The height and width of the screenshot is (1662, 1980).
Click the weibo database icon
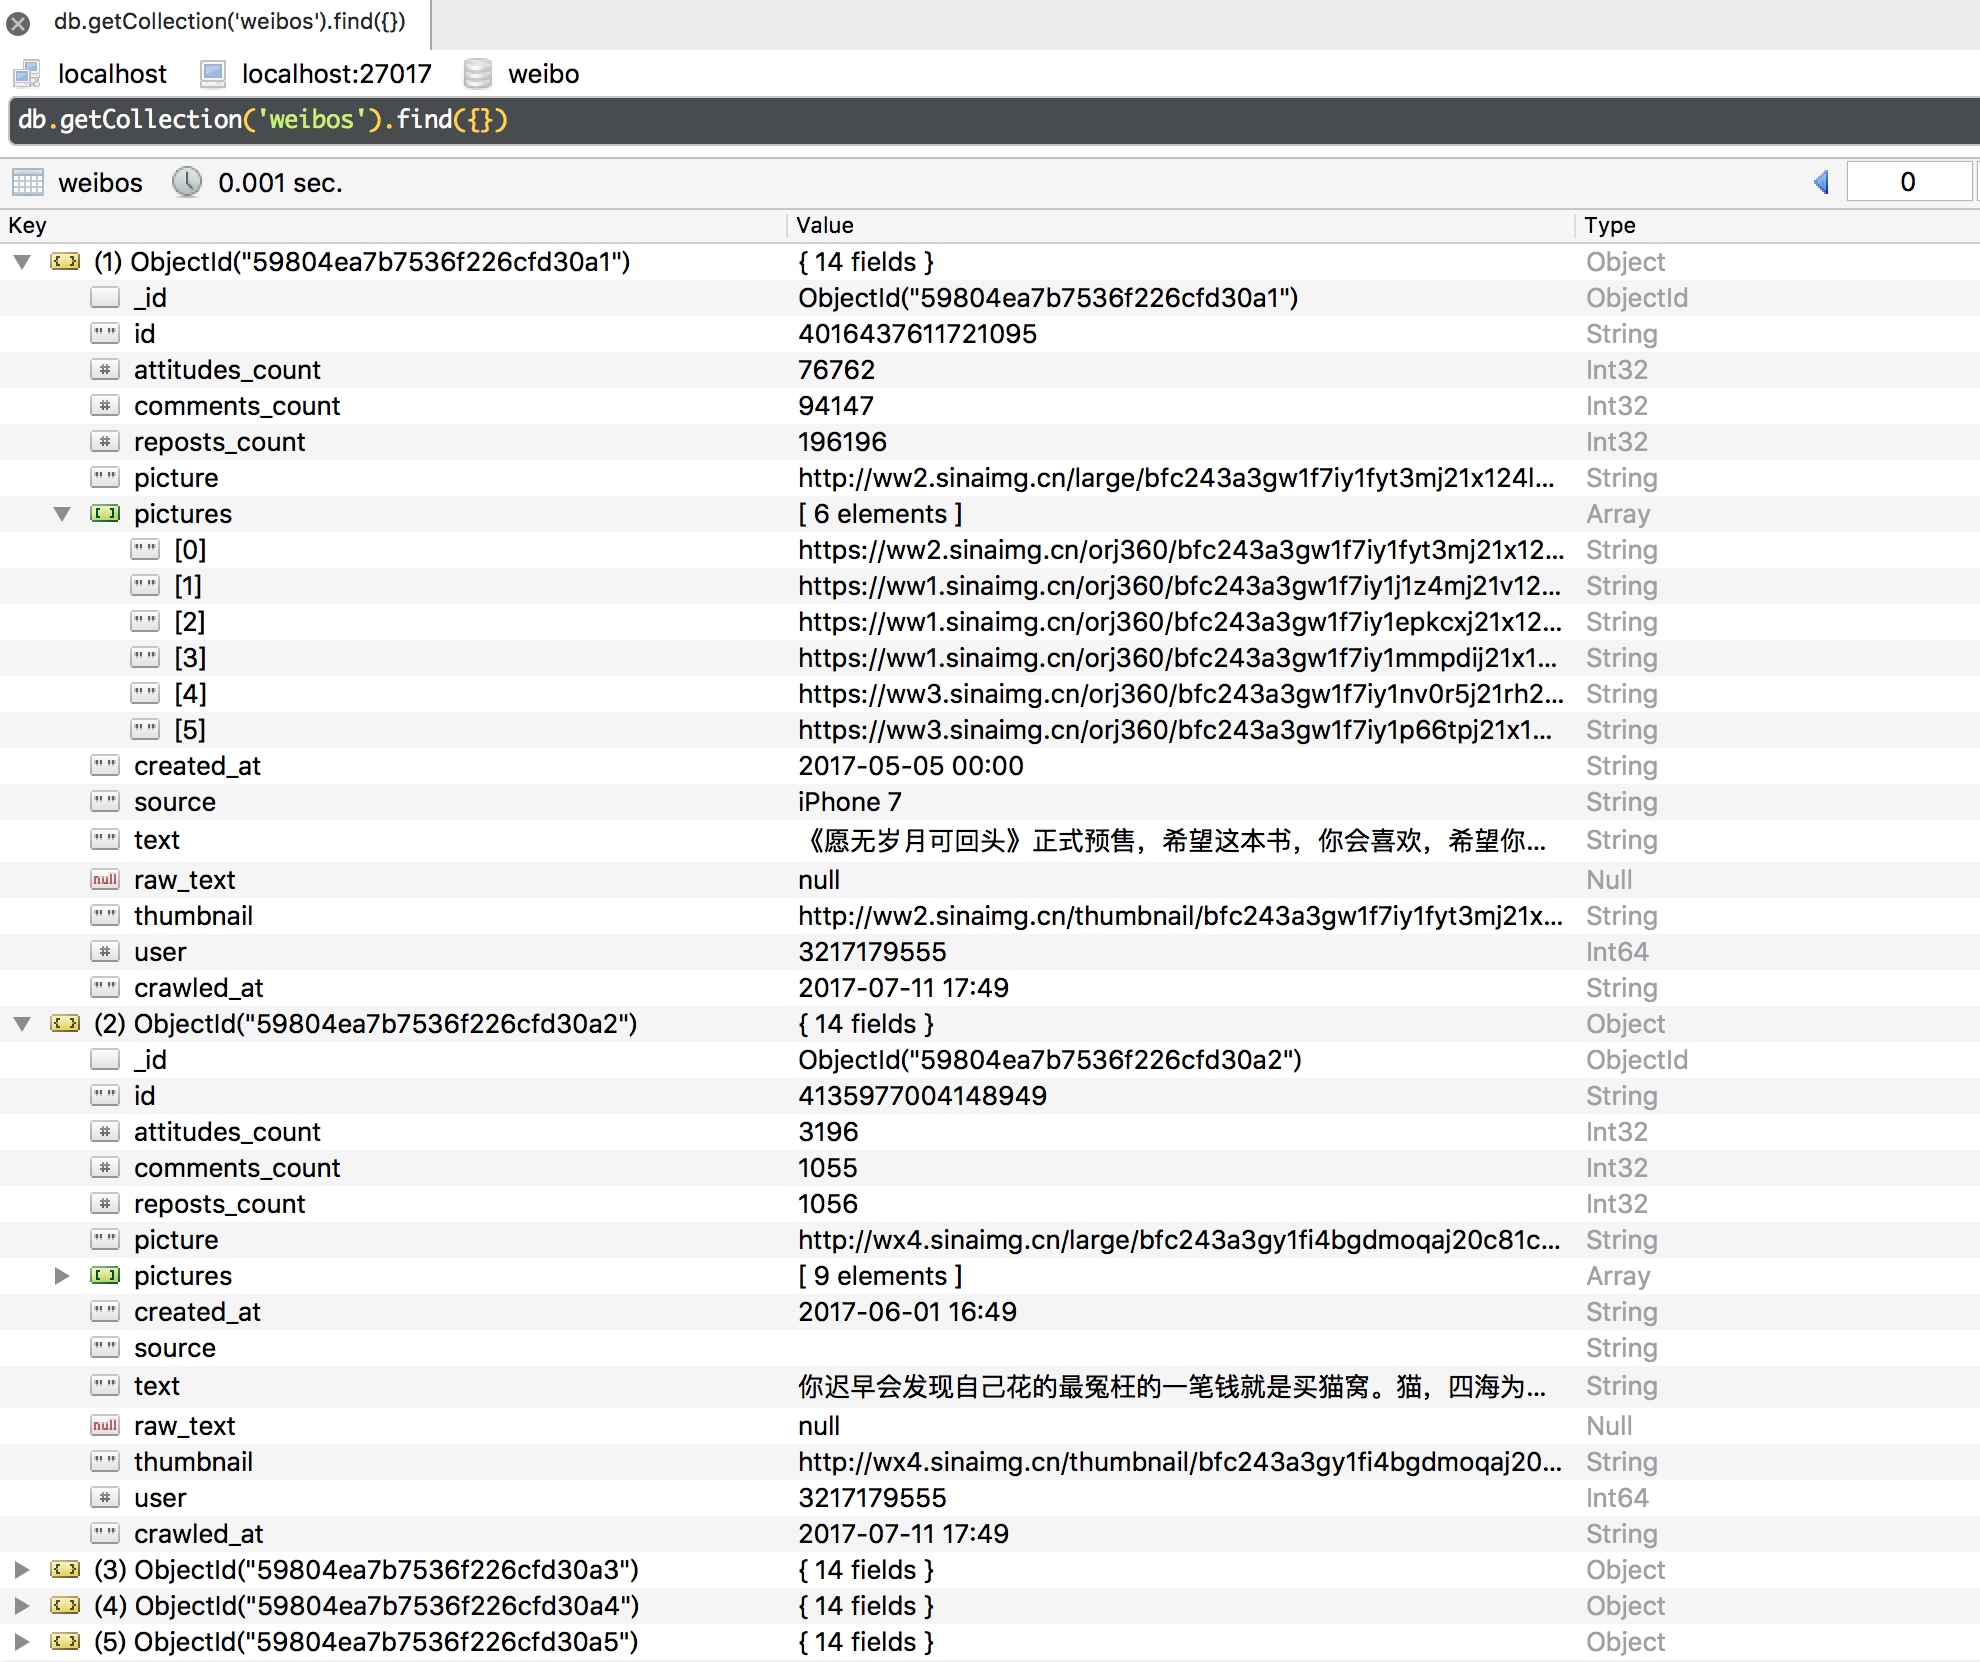[478, 74]
